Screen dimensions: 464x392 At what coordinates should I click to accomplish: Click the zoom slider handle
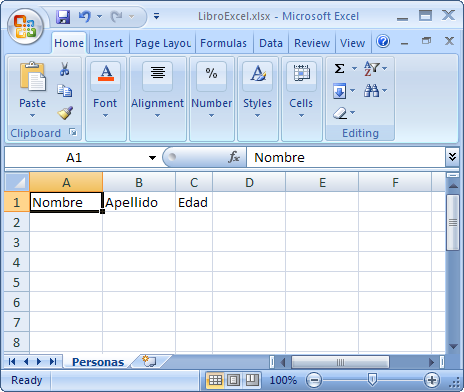click(372, 379)
